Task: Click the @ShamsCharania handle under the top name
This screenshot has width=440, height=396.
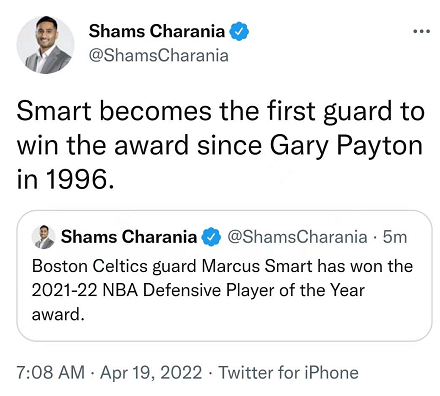Action: (158, 55)
